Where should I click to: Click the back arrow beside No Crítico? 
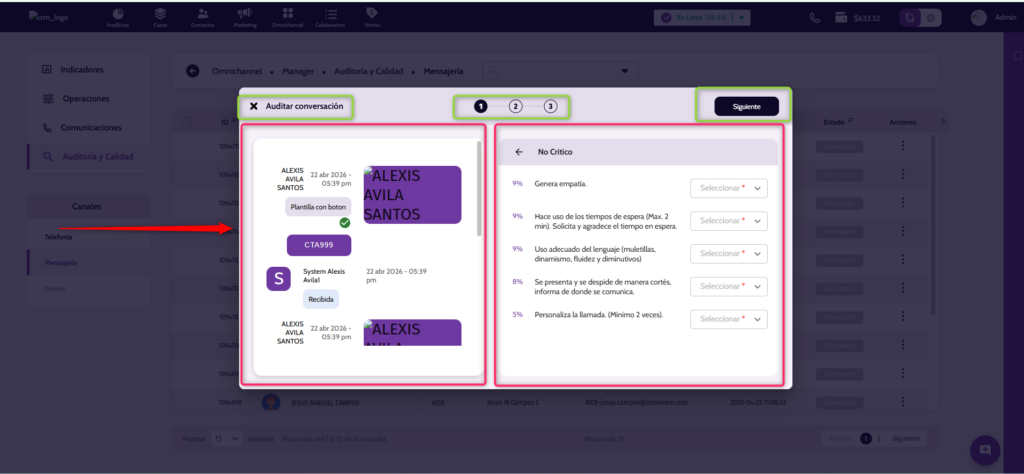(x=519, y=152)
